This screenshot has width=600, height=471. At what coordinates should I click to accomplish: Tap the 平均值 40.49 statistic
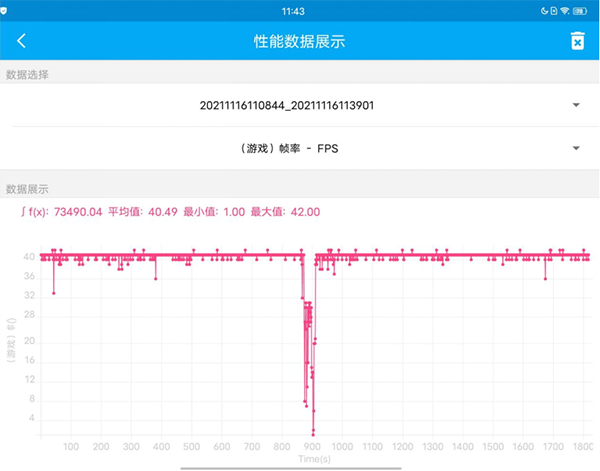pos(142,212)
